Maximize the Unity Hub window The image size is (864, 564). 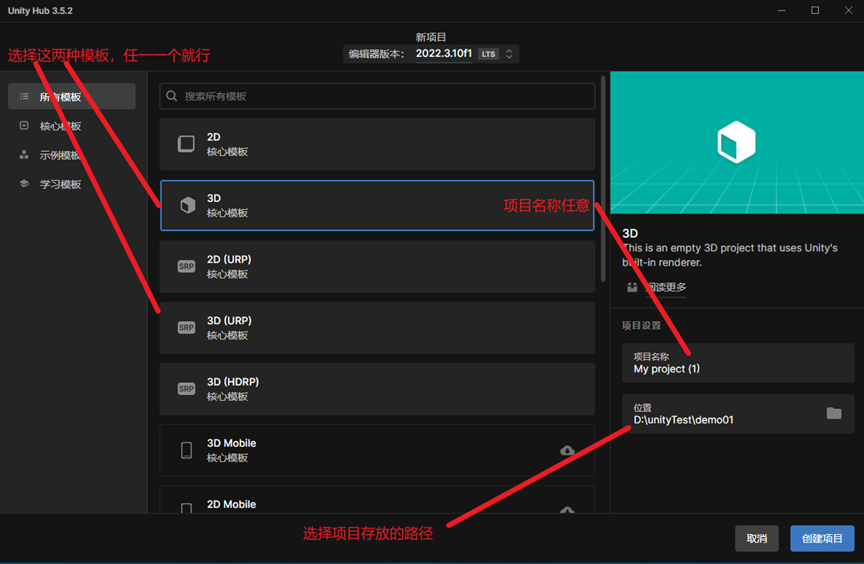pos(815,10)
